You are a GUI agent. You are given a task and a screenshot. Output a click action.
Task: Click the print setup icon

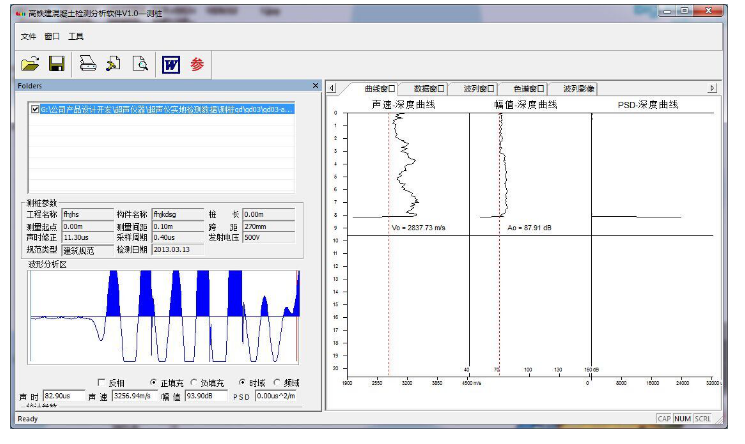(114, 64)
